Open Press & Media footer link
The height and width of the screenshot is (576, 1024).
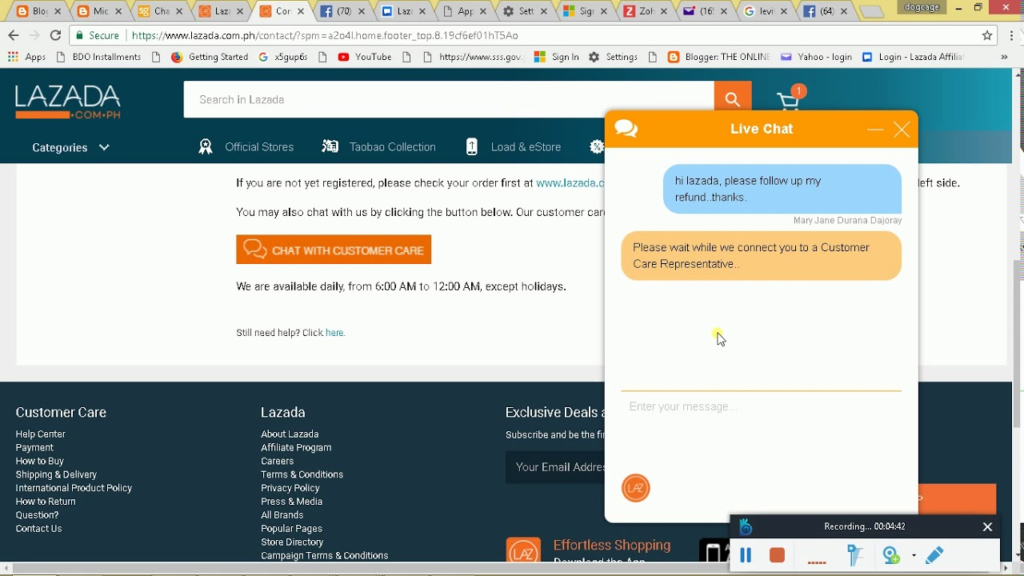(291, 502)
